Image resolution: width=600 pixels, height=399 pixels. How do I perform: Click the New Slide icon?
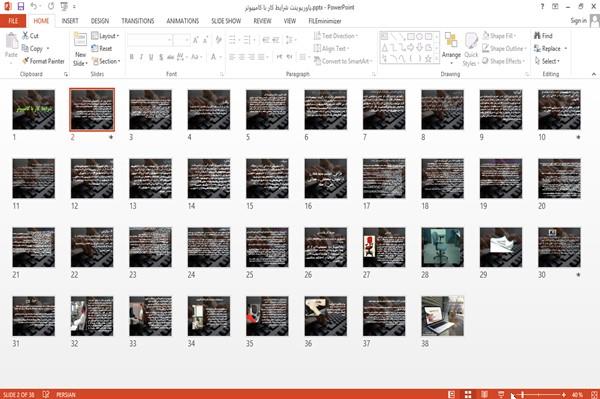(x=80, y=40)
